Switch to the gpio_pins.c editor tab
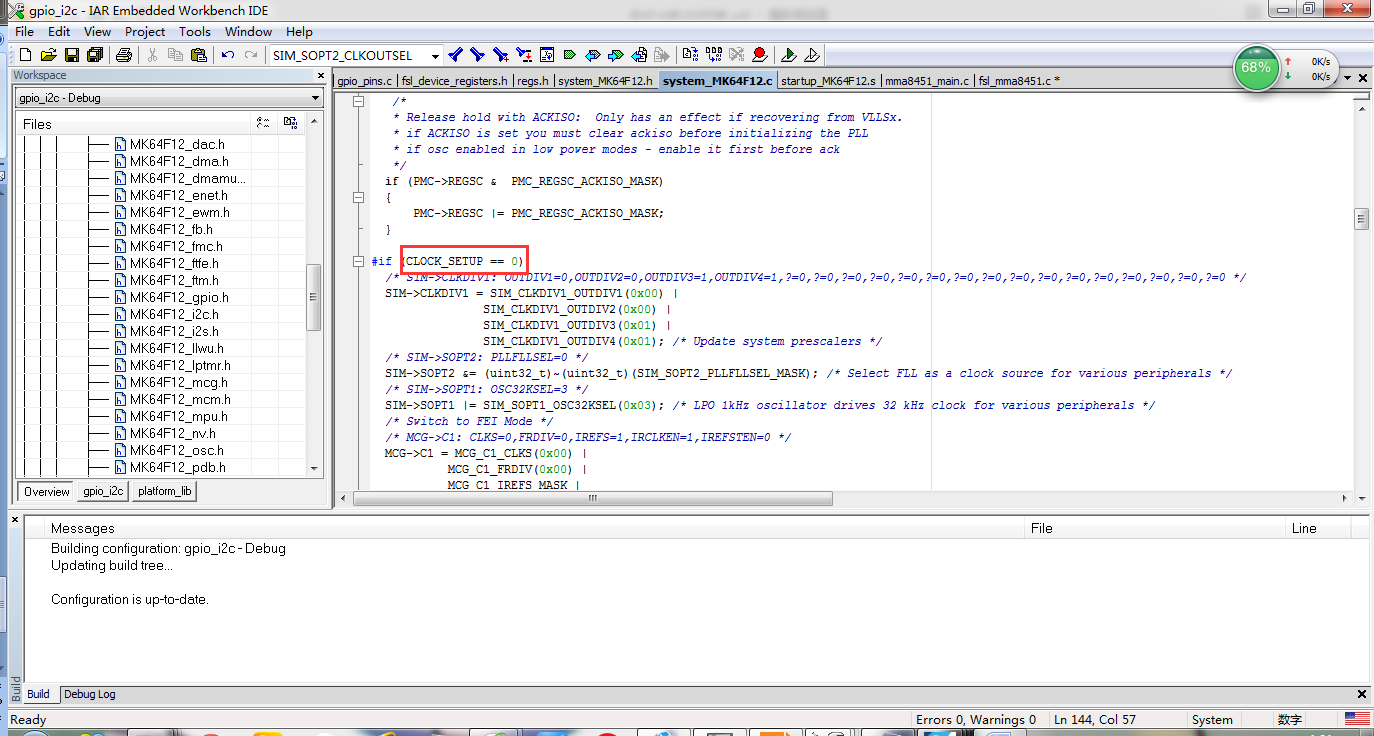This screenshot has width=1374, height=736. (x=365, y=81)
